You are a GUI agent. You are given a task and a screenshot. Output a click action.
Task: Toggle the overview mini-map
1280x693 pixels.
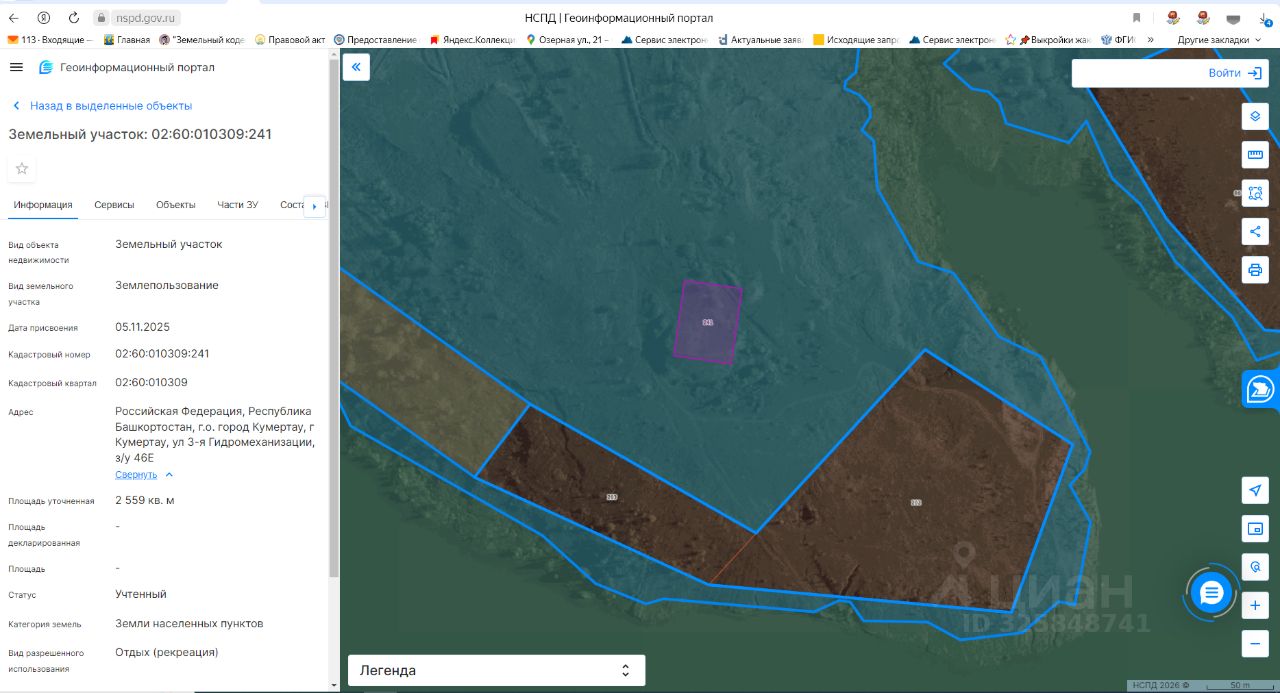click(1255, 528)
